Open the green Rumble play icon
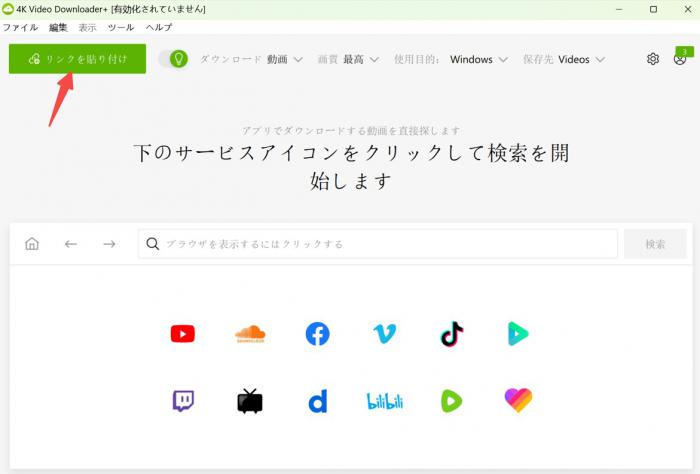The image size is (700, 474). pos(451,401)
